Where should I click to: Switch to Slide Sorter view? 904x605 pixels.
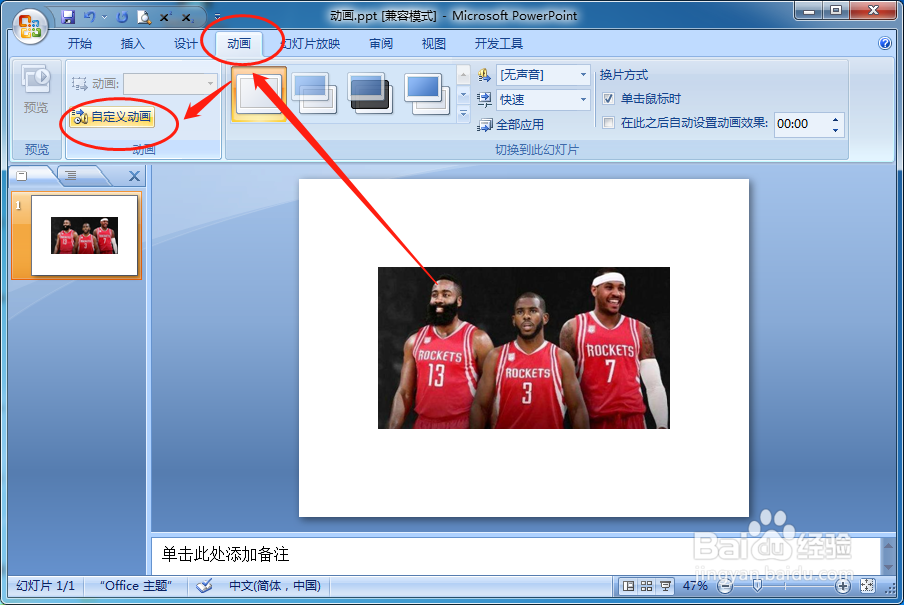click(647, 586)
